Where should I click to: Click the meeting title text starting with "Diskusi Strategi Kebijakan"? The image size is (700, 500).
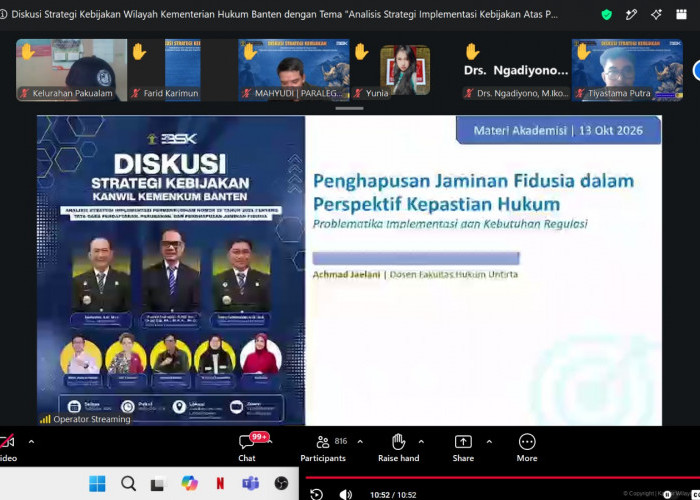284,14
